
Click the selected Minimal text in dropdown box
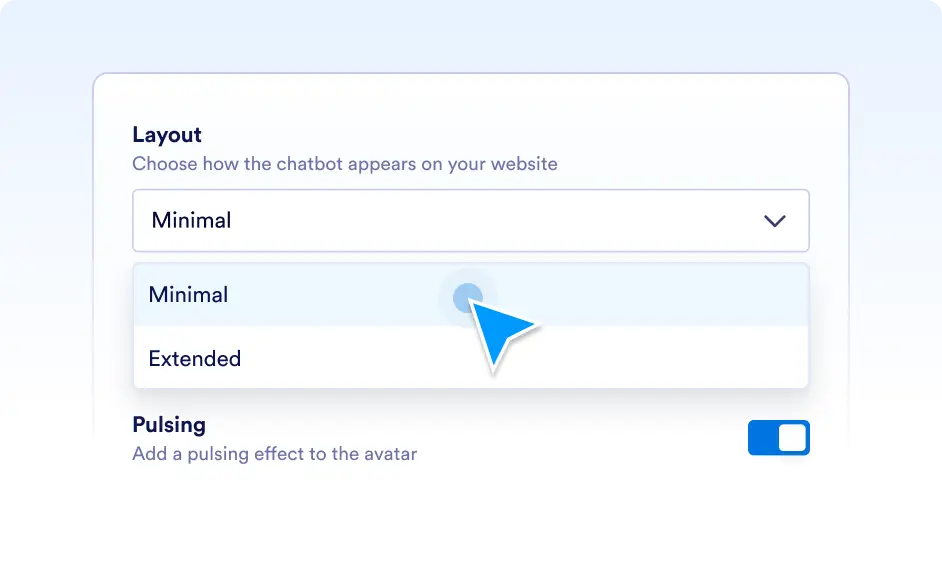point(191,220)
